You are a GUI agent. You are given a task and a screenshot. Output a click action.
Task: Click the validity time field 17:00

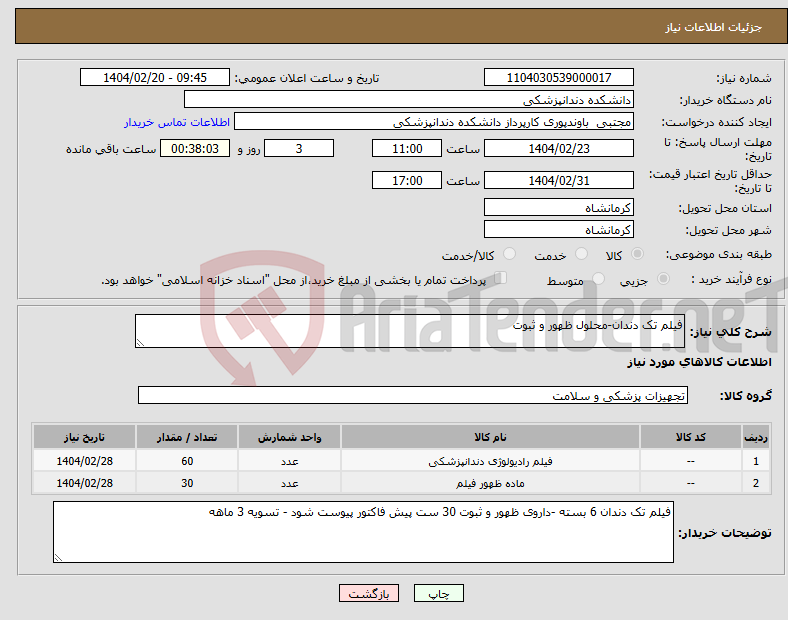click(407, 180)
